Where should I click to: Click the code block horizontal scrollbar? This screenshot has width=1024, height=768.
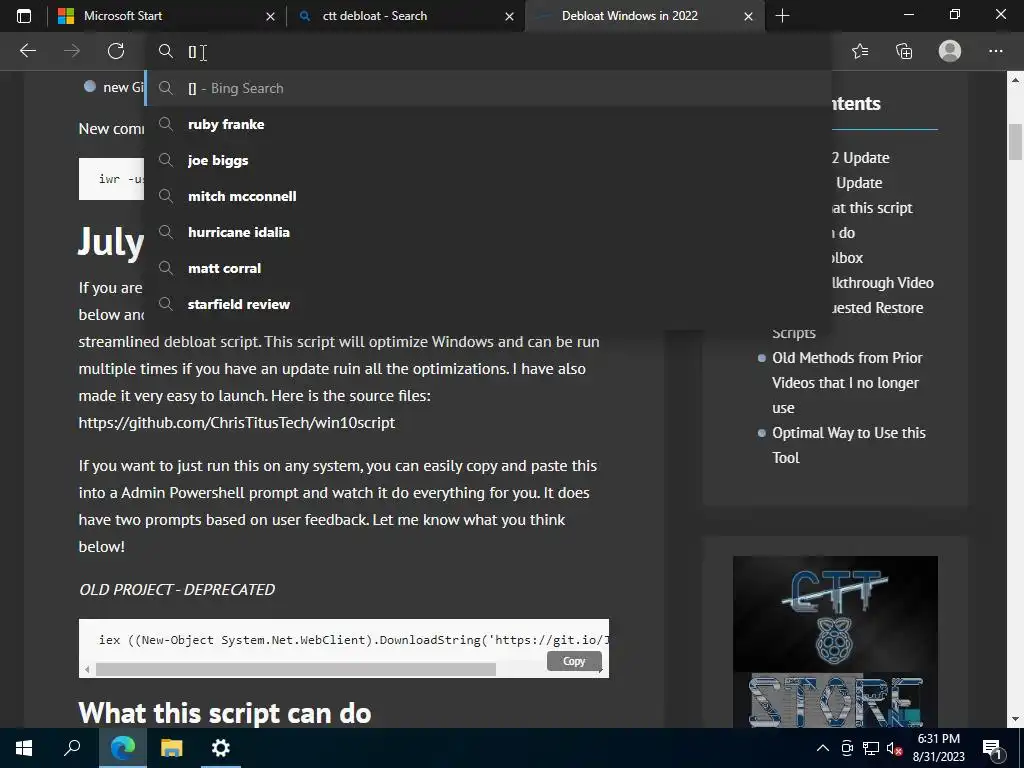(x=296, y=669)
